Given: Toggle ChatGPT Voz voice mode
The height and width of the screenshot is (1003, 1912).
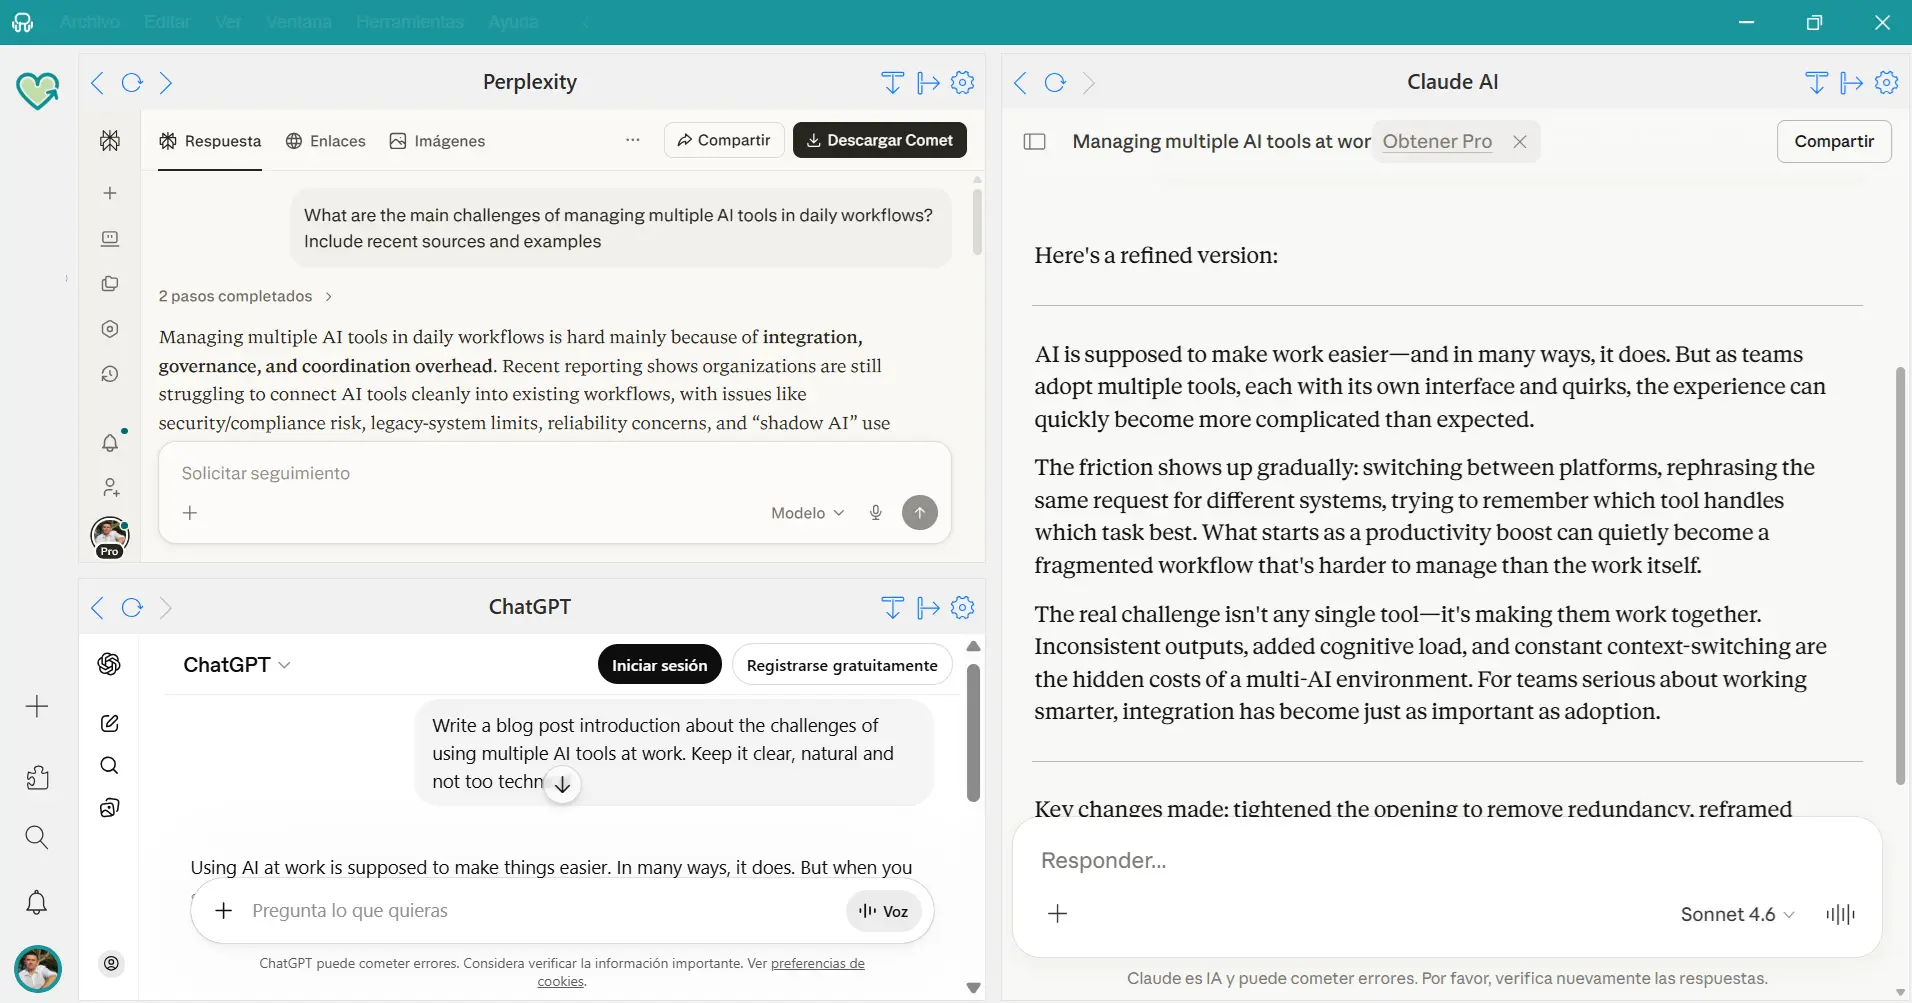Looking at the screenshot, I should (x=884, y=911).
